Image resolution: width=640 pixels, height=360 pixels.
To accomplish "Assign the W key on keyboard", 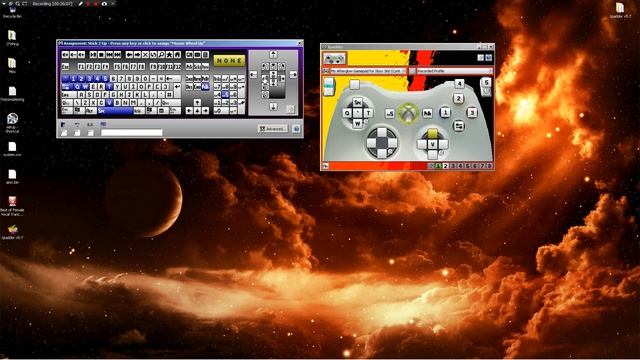I will tap(86, 87).
